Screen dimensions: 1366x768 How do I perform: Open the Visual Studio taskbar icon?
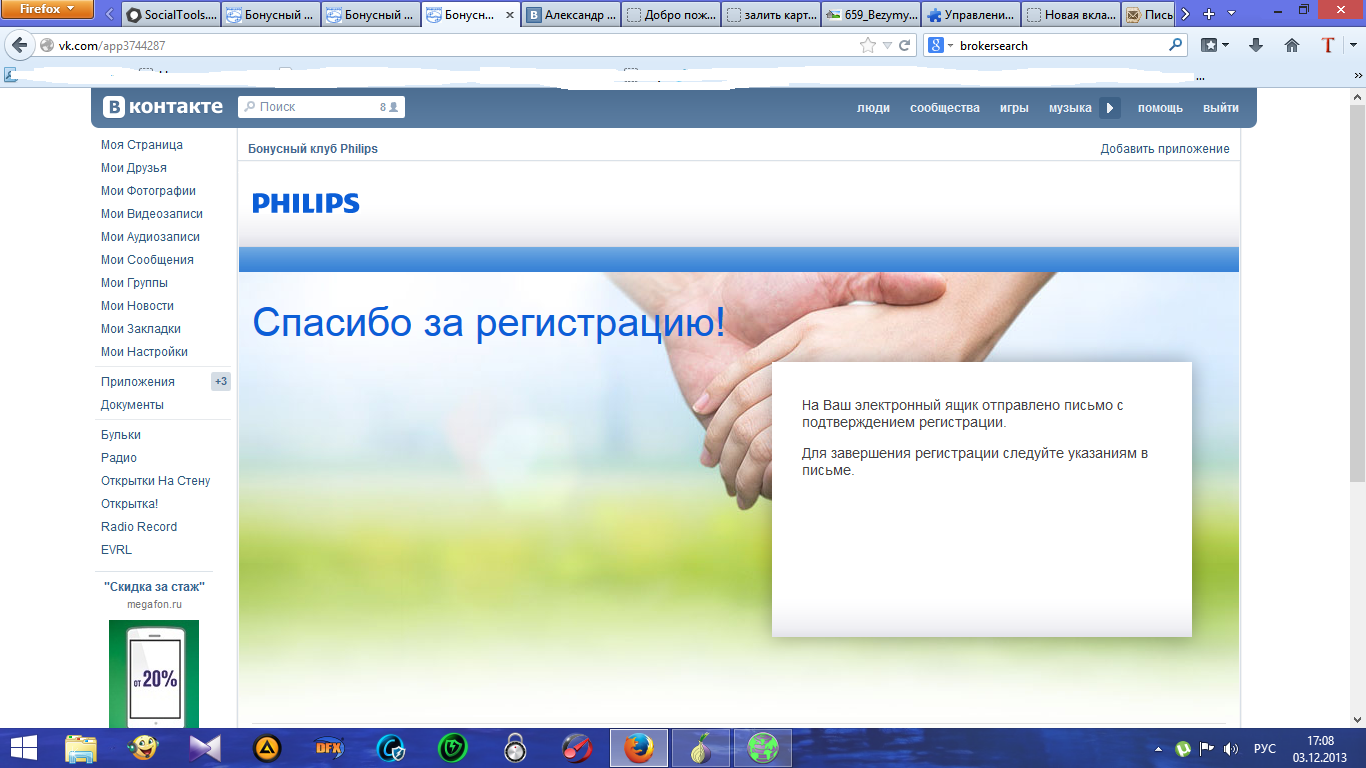(x=205, y=748)
